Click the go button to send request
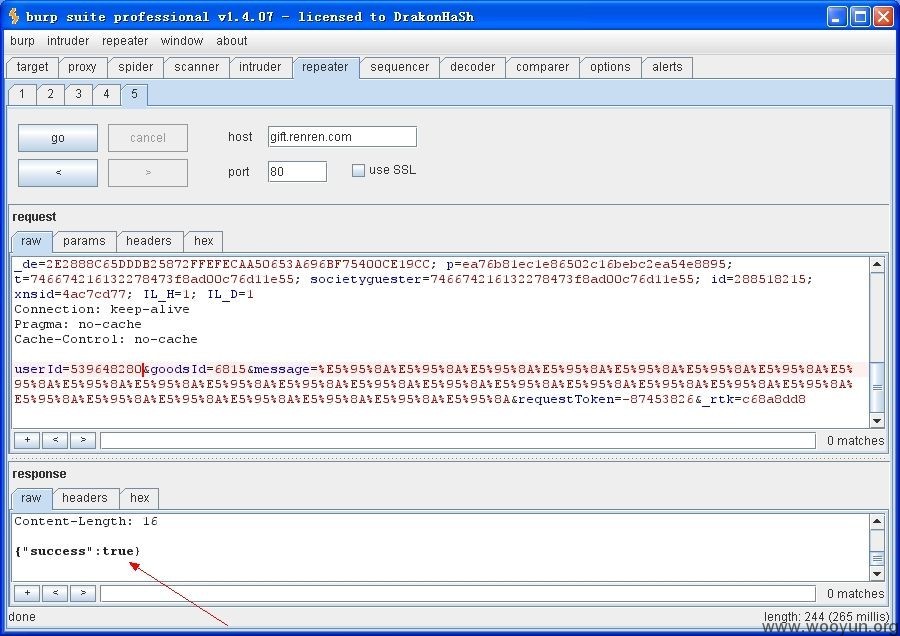Image resolution: width=900 pixels, height=636 pixels. tap(58, 138)
